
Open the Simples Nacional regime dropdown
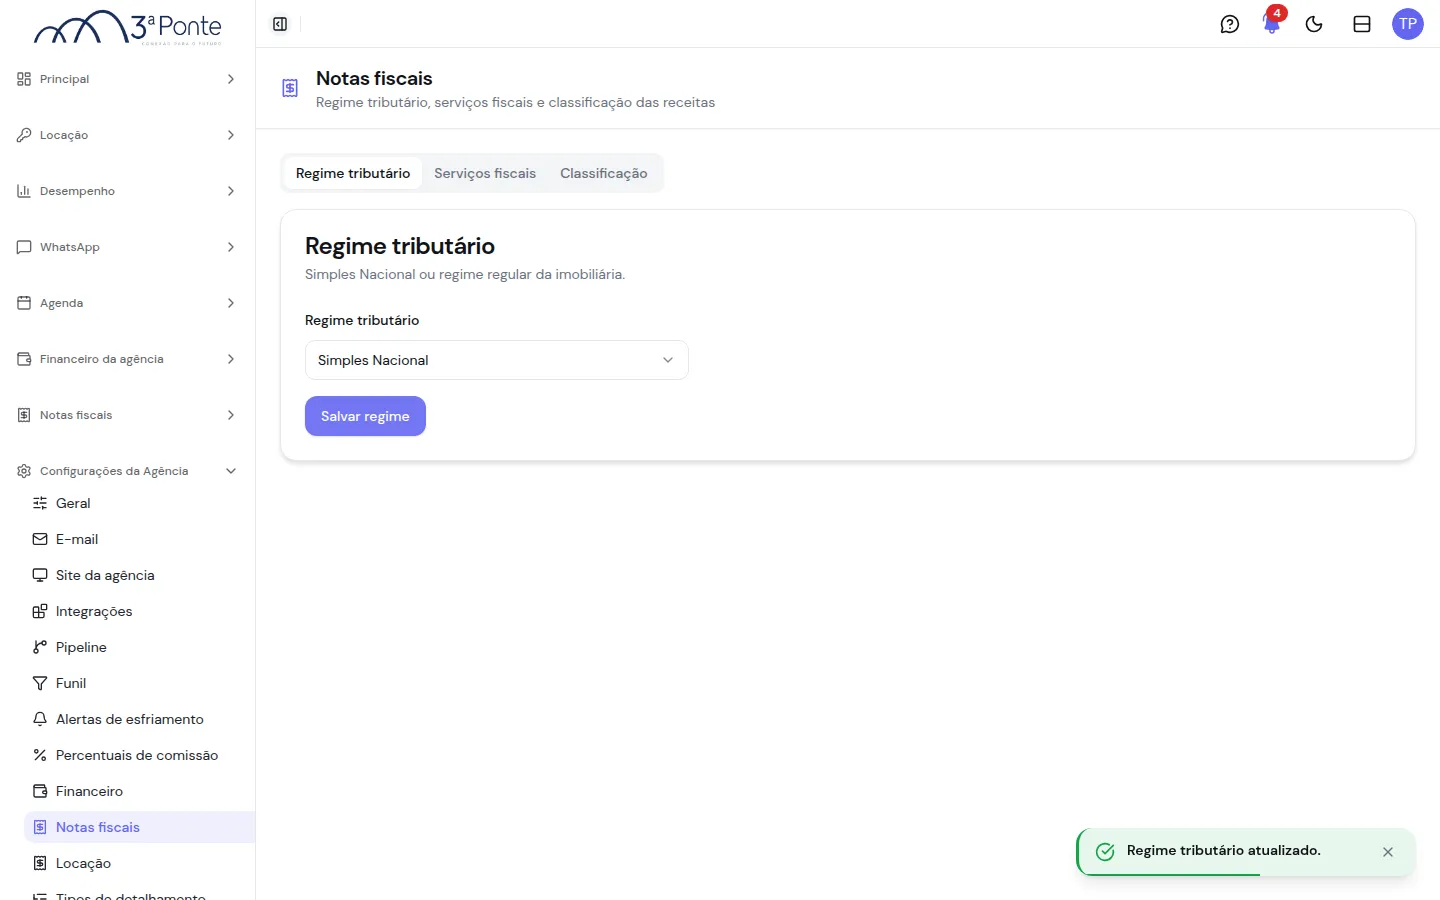[497, 360]
